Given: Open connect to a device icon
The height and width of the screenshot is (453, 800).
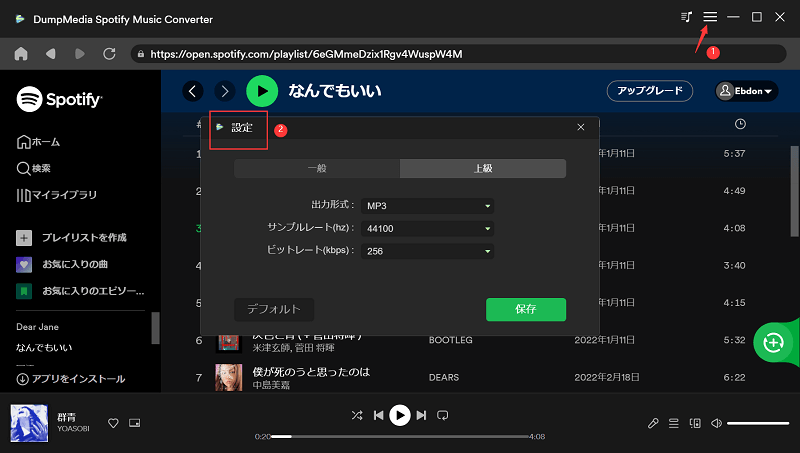Looking at the screenshot, I should pyautogui.click(x=695, y=423).
